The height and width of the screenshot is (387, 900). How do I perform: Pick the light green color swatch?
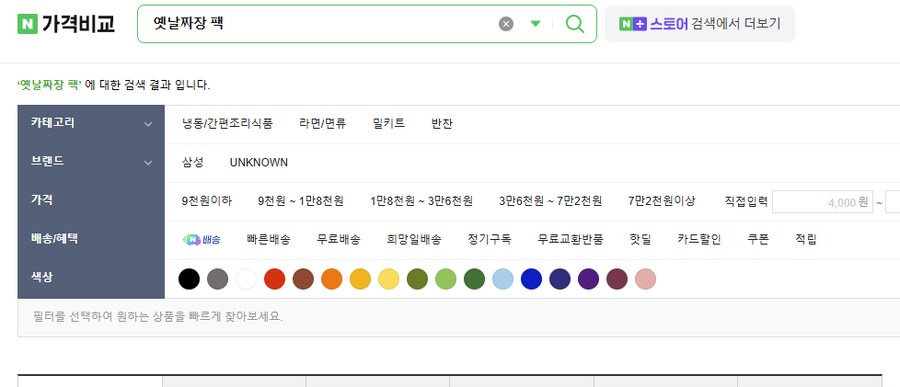pos(446,279)
